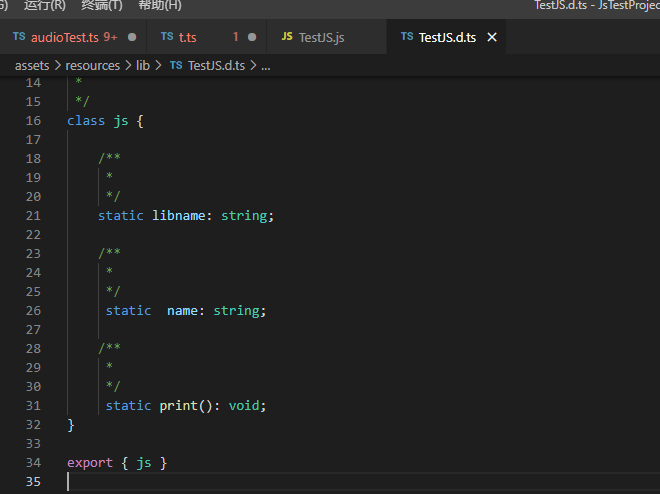Click the JS icon on TestJS.js tab
The image size is (660, 494).
287,37
